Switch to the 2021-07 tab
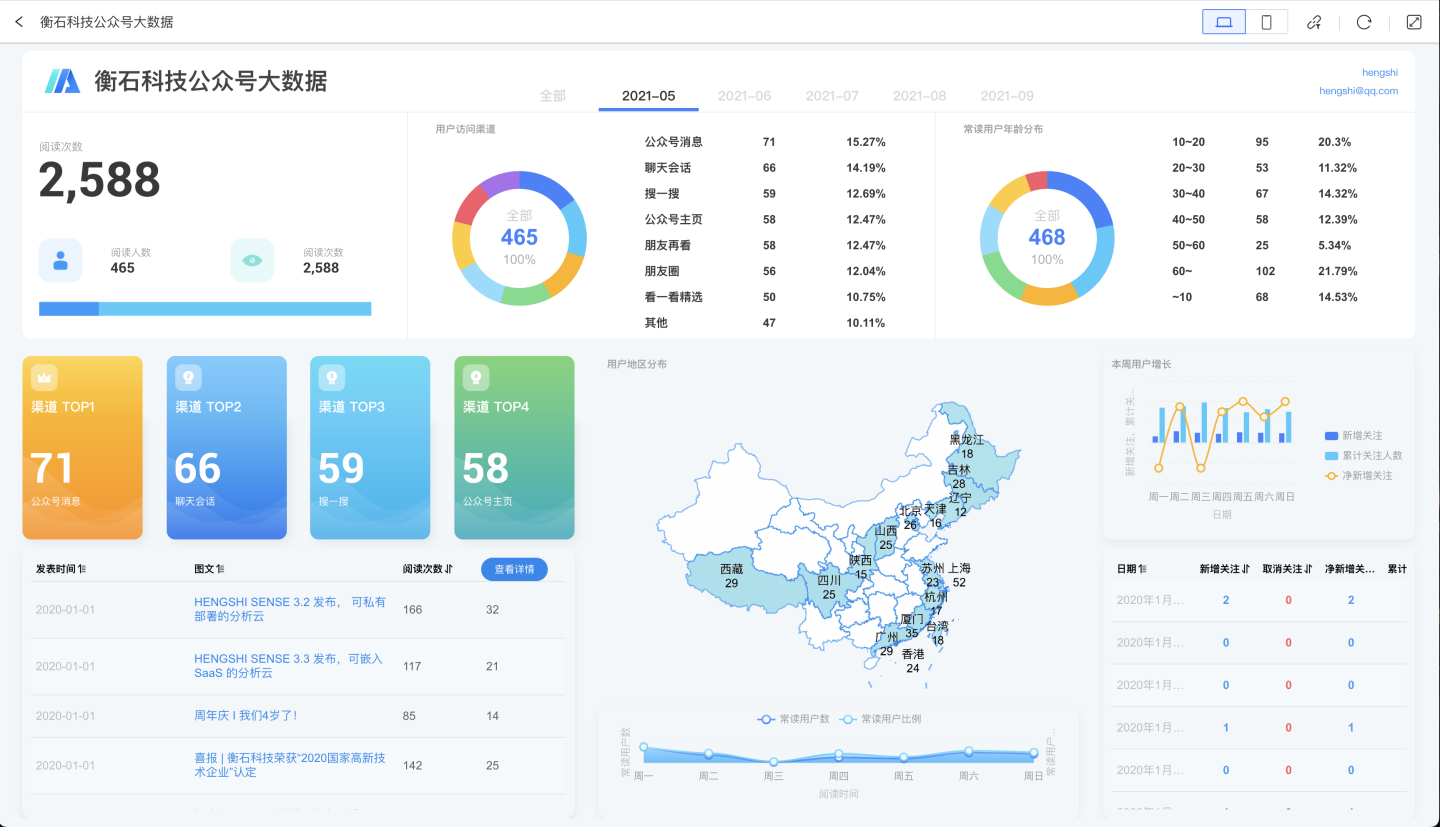Viewport: 1440px width, 827px height. click(x=831, y=96)
